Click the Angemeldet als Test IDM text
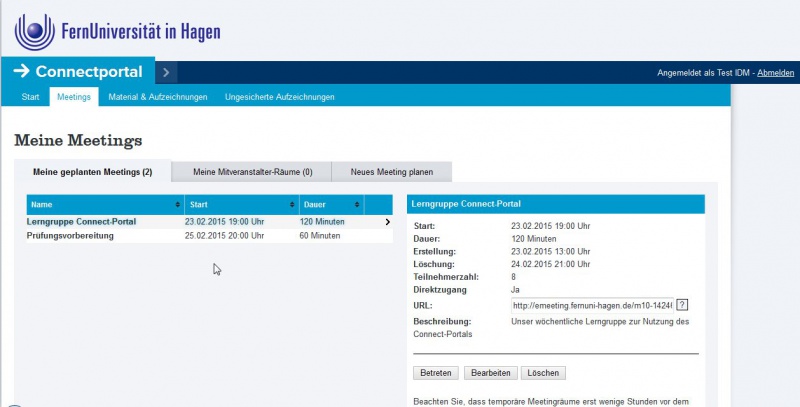This screenshot has width=800, height=407. tap(703, 73)
